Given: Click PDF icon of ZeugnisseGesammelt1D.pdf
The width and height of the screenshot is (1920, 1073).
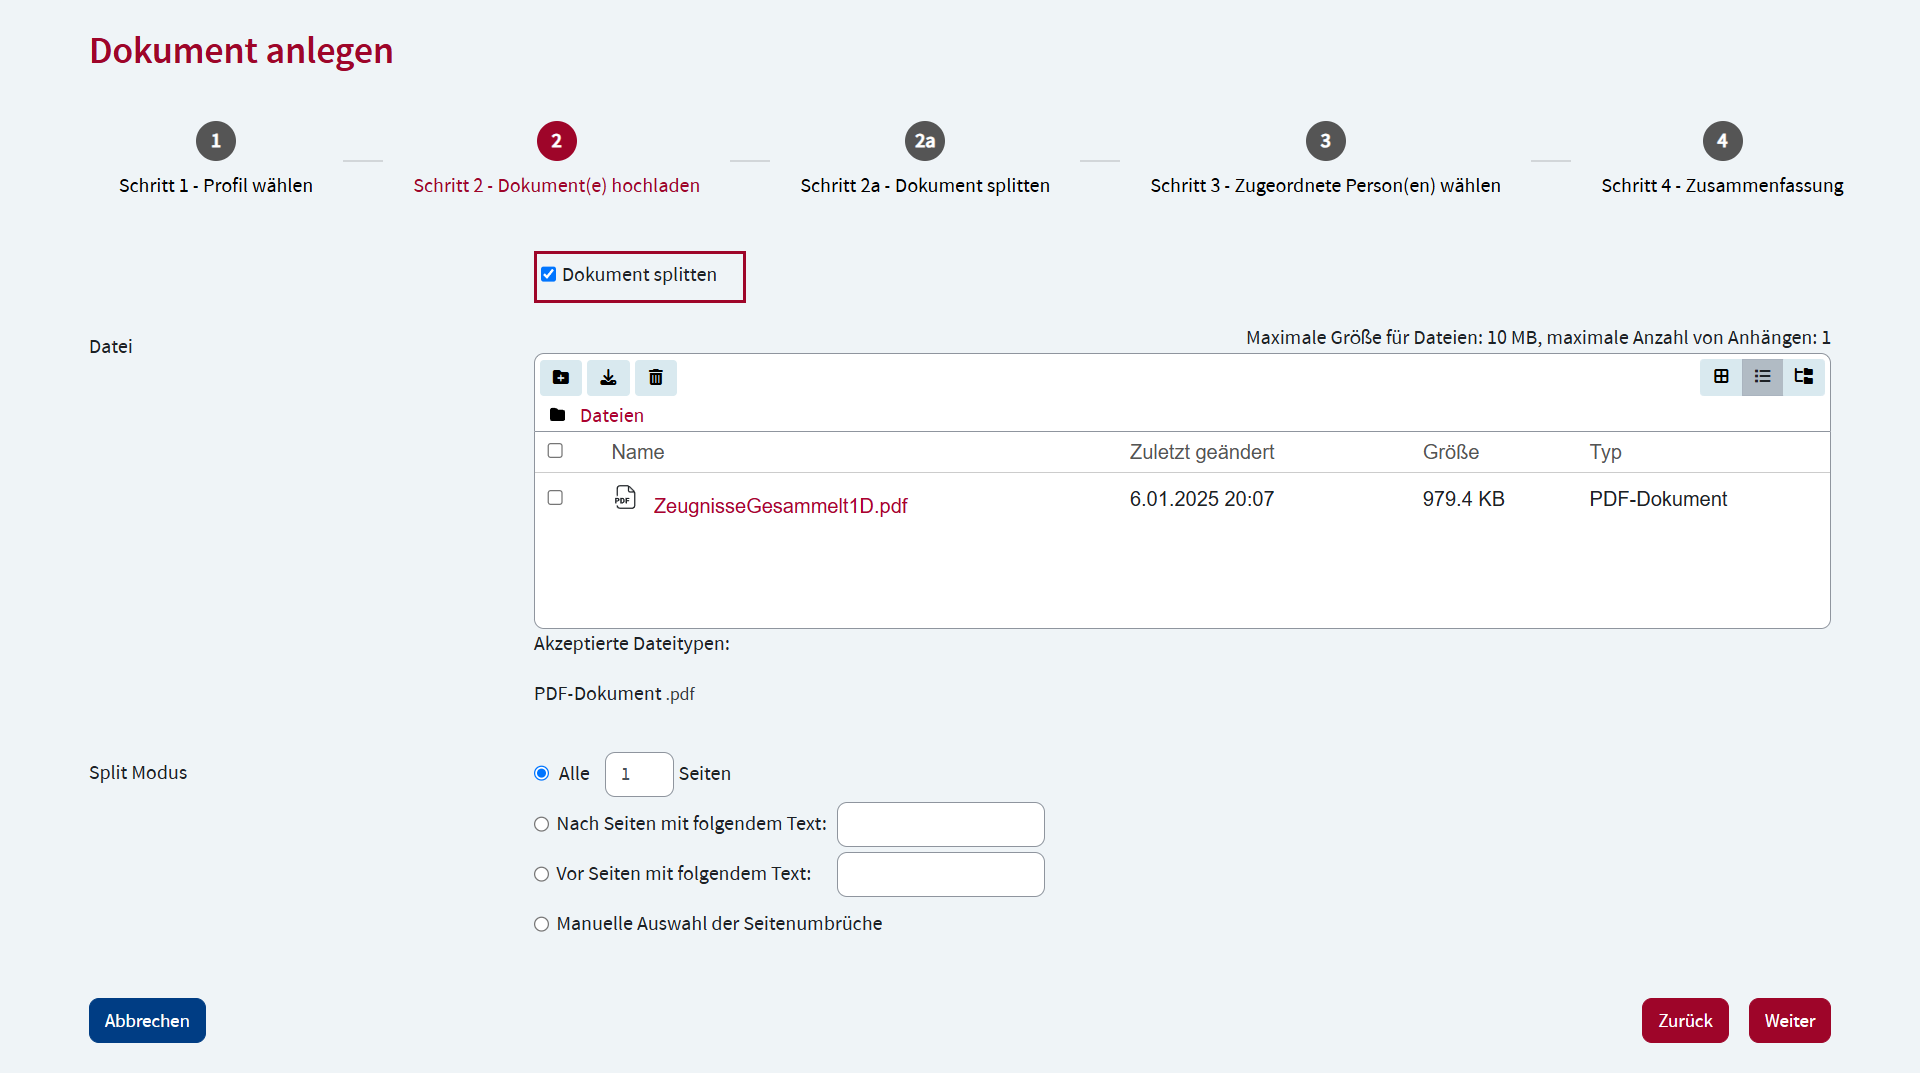Looking at the screenshot, I should pyautogui.click(x=625, y=498).
